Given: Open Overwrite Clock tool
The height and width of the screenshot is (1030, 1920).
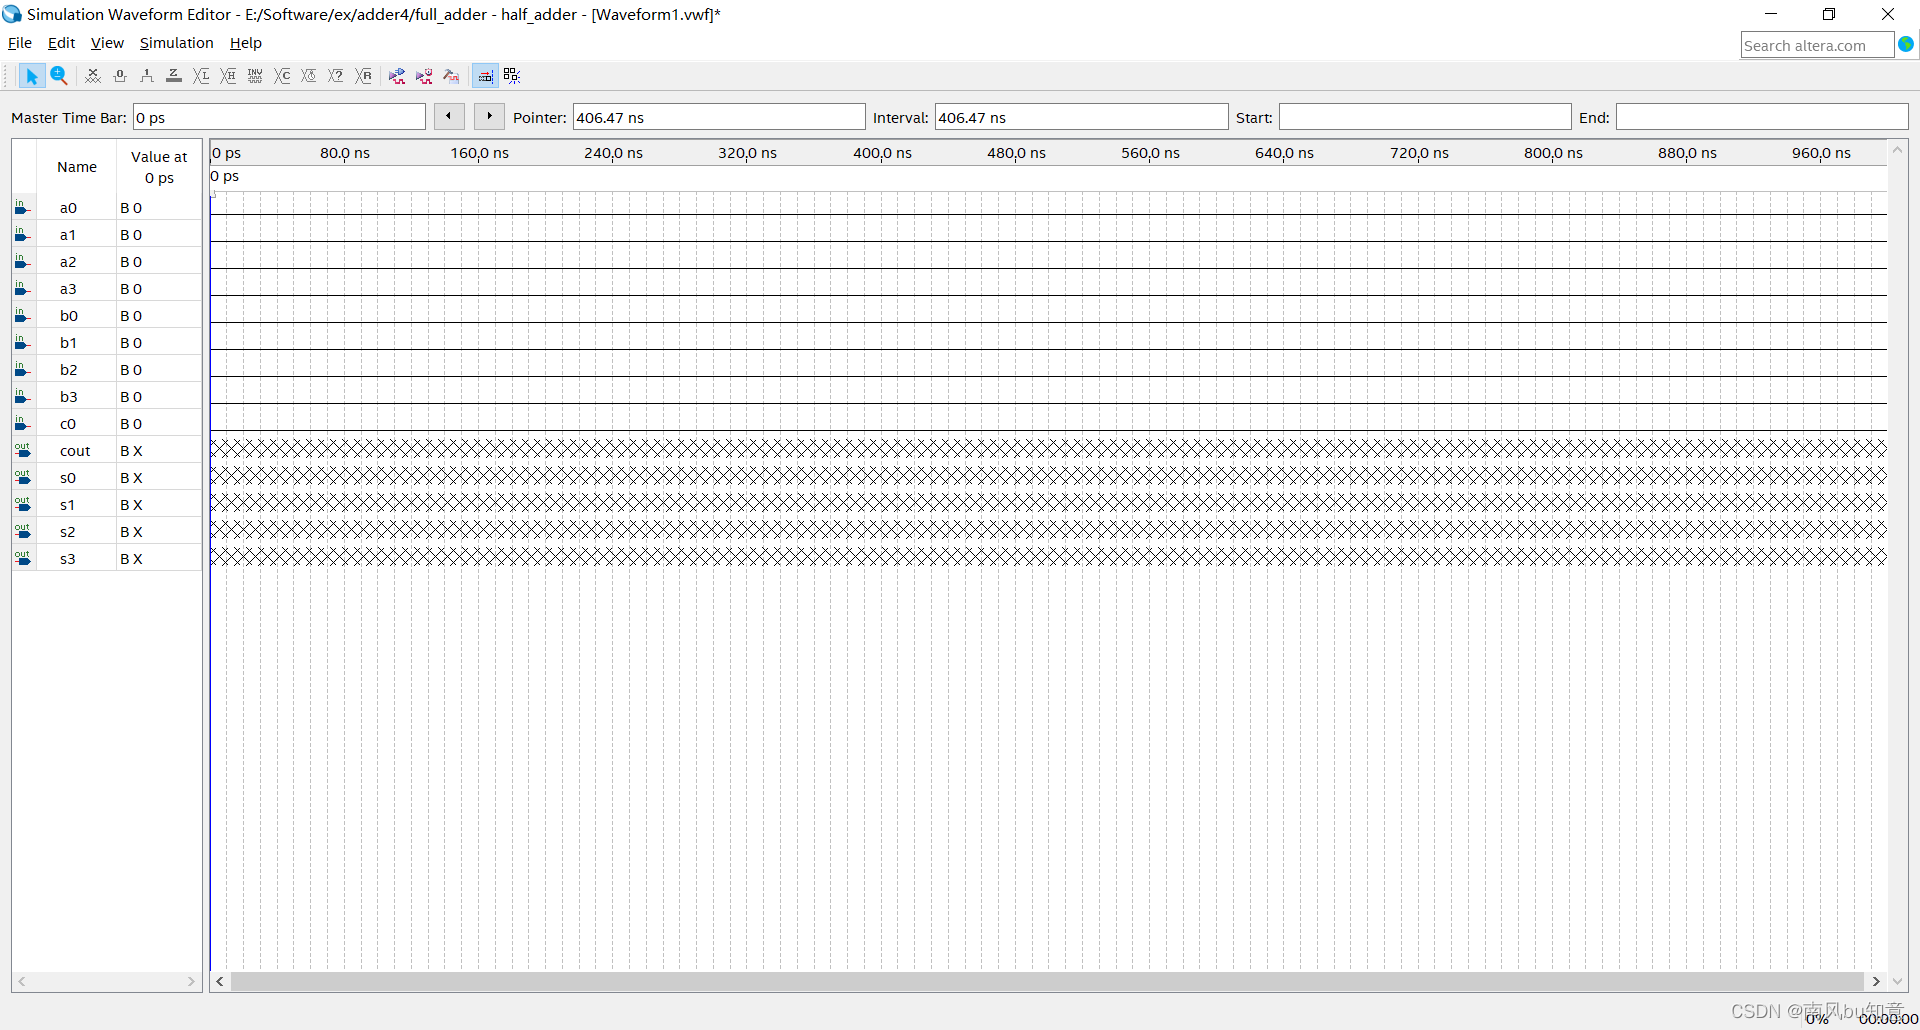Looking at the screenshot, I should 309,76.
